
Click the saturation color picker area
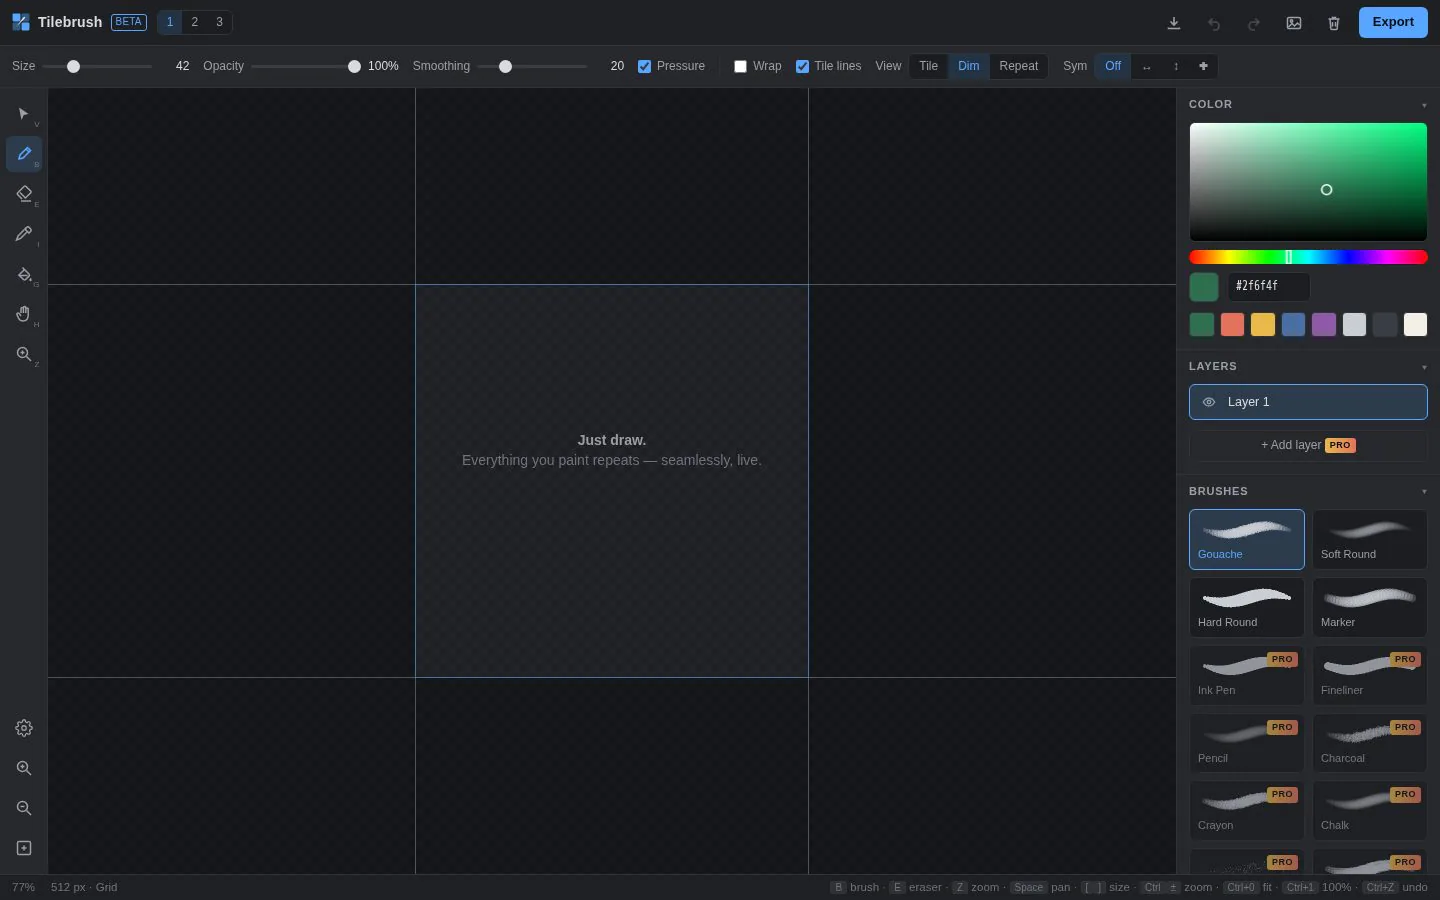(x=1308, y=182)
